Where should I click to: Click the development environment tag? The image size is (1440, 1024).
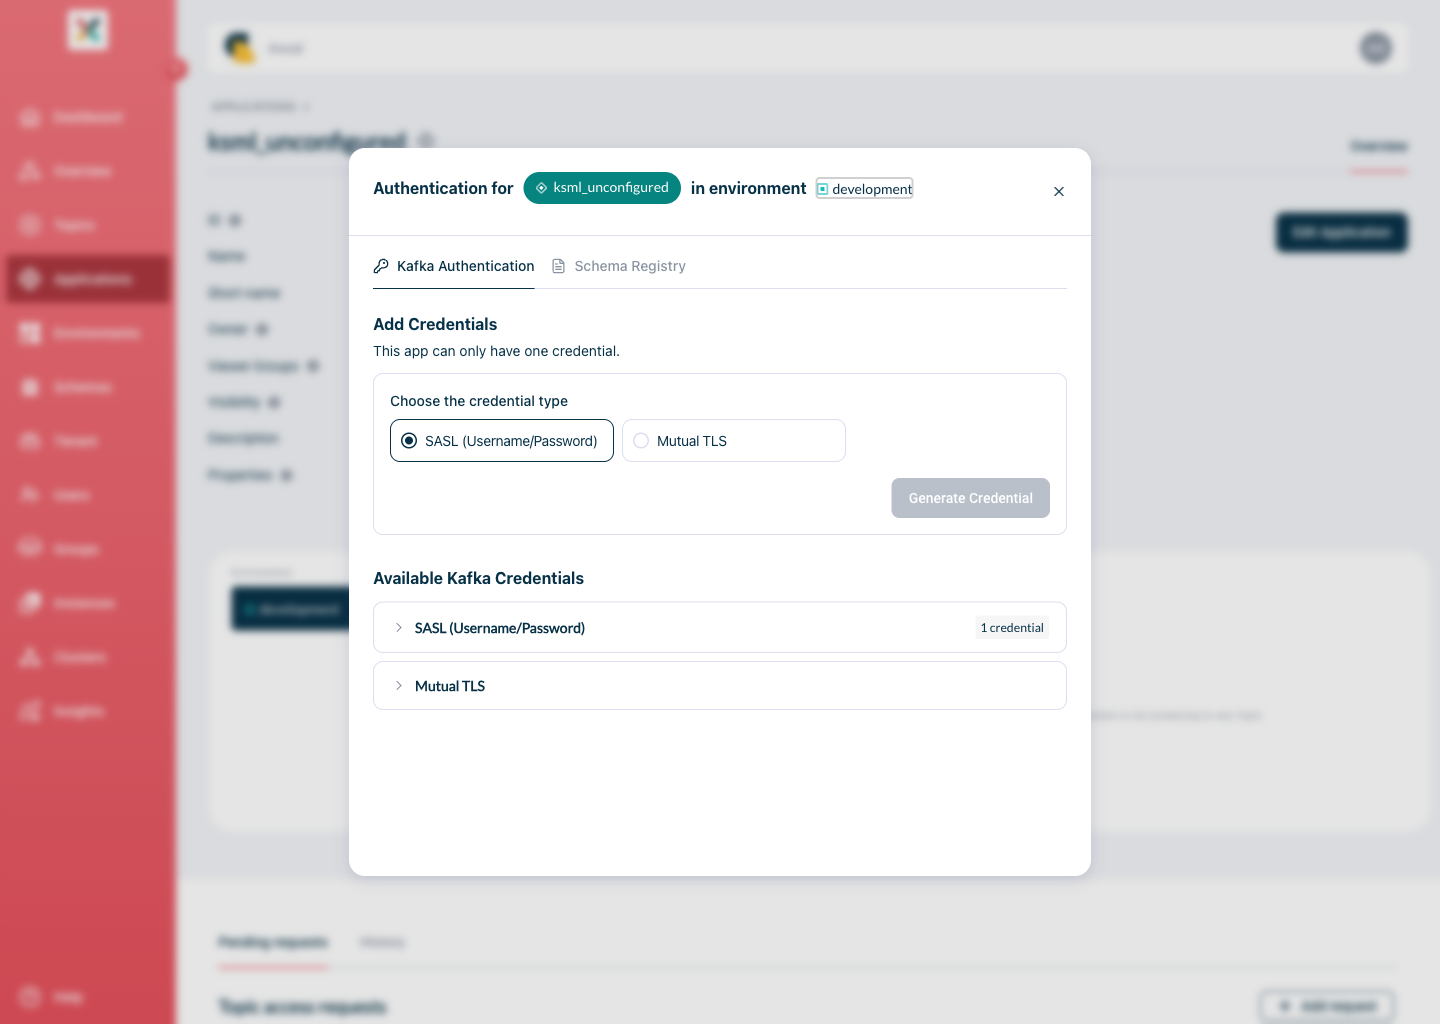point(864,189)
